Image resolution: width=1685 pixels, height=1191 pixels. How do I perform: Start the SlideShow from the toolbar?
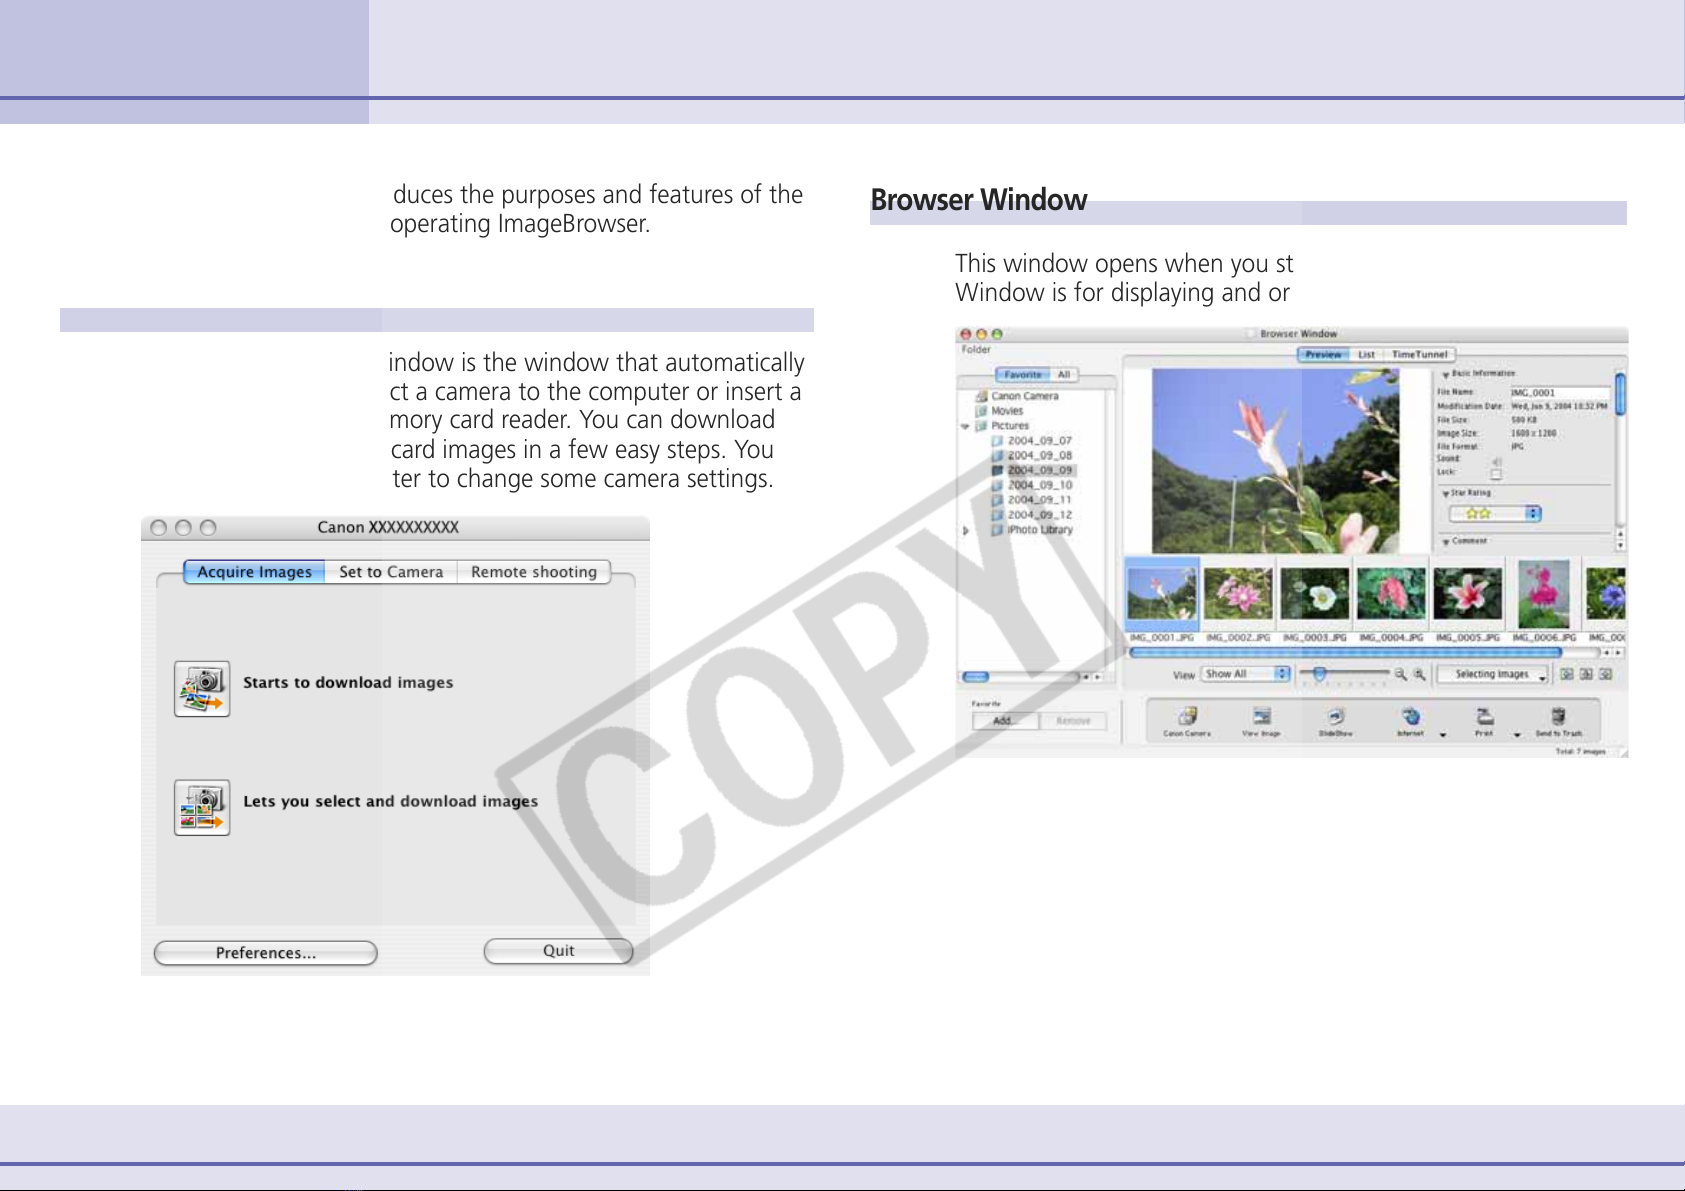pyautogui.click(x=1335, y=718)
